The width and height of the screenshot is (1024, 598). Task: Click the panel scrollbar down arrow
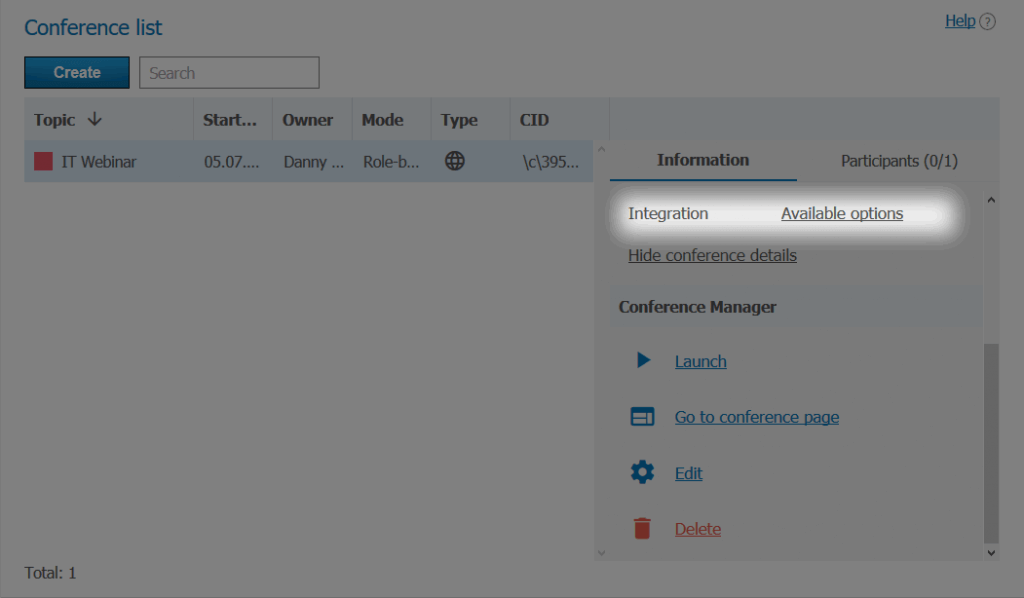[991, 551]
